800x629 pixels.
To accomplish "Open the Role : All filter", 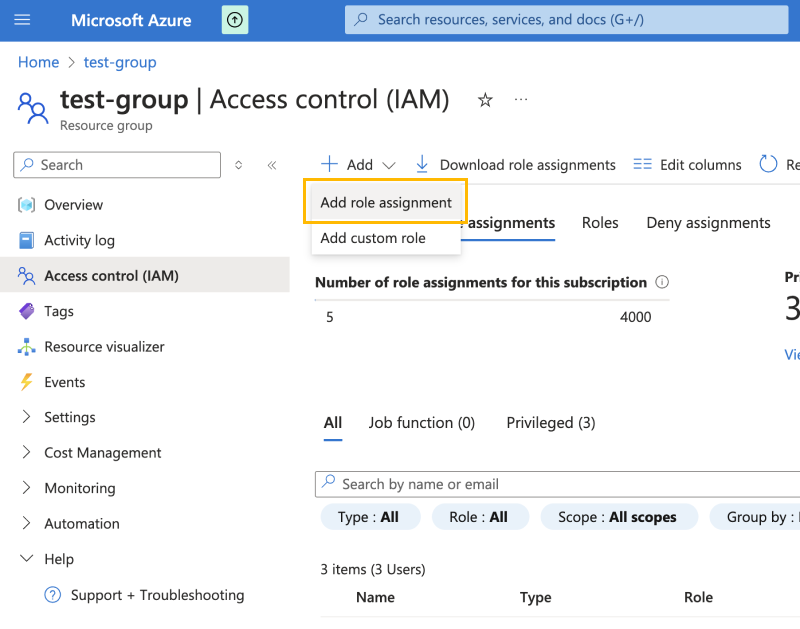I will [x=480, y=517].
